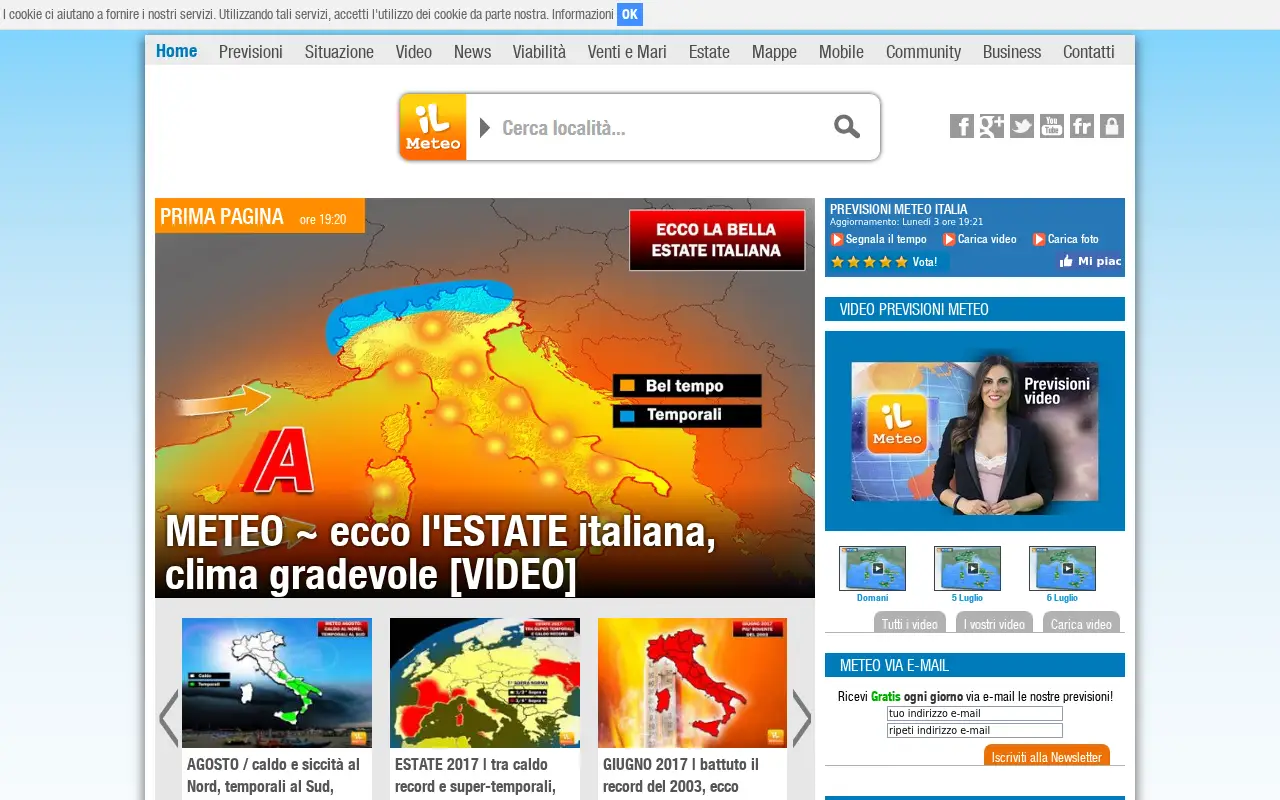Image resolution: width=1280 pixels, height=800 pixels.
Task: Click the Facebook 'Mi piace' like button
Action: click(1090, 261)
